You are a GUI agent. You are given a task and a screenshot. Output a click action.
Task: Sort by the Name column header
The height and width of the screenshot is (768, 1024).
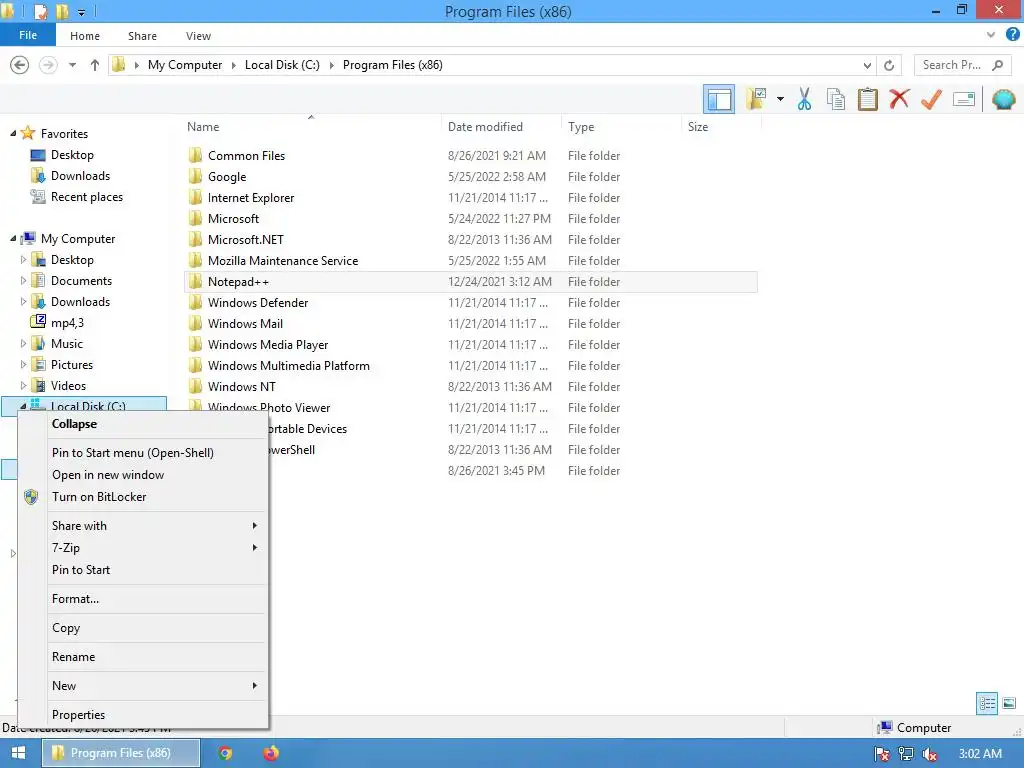pyautogui.click(x=311, y=127)
